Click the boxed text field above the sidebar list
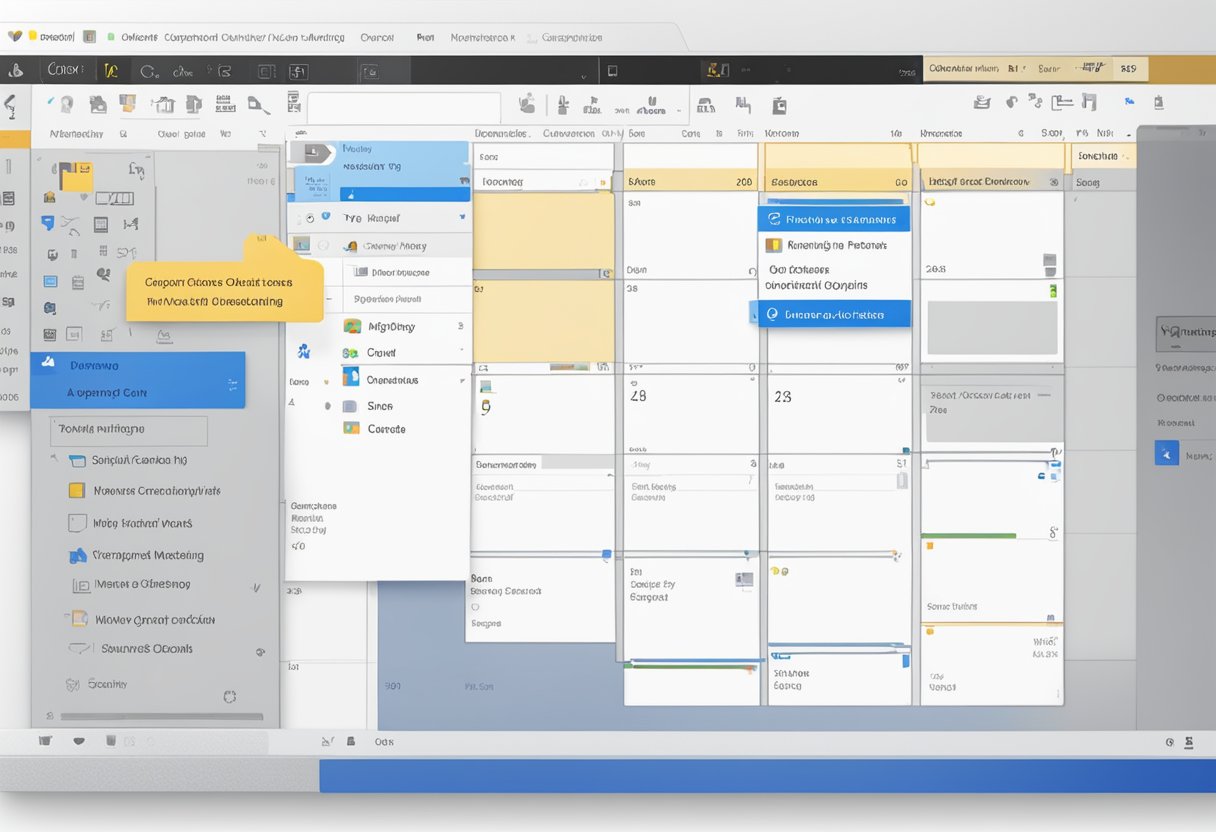This screenshot has height=832, width=1216. pos(129,430)
